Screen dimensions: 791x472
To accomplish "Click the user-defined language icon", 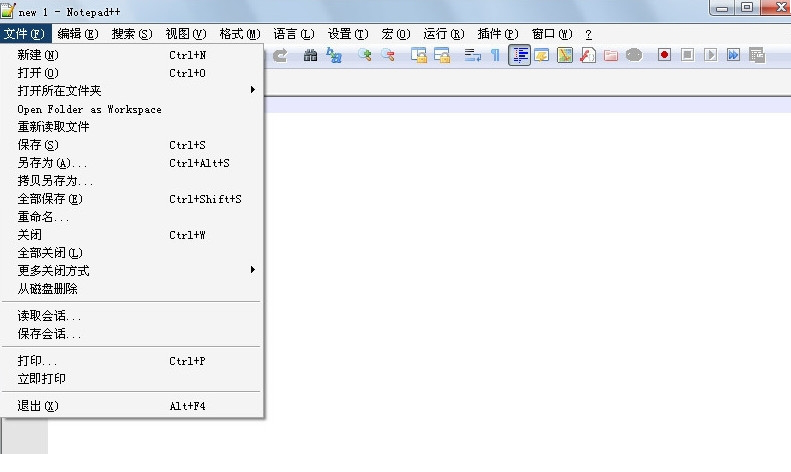I will [x=542, y=55].
